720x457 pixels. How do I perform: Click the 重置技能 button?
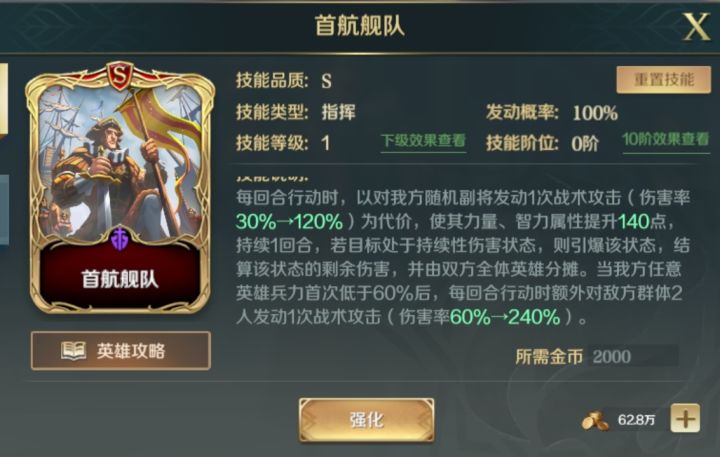[664, 79]
